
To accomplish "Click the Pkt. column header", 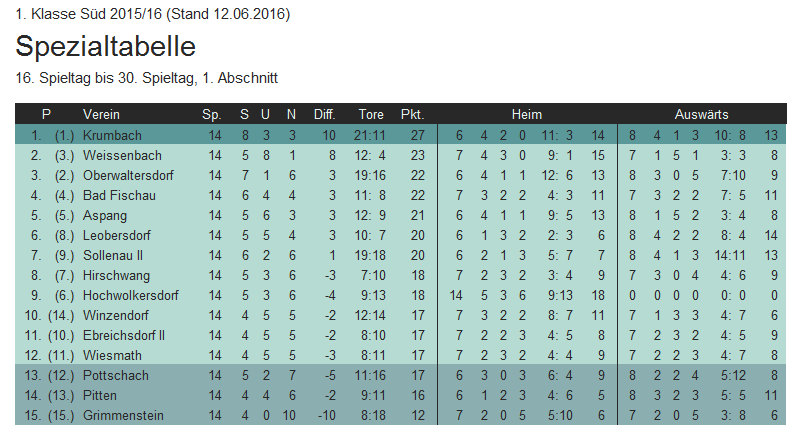I will pos(412,114).
